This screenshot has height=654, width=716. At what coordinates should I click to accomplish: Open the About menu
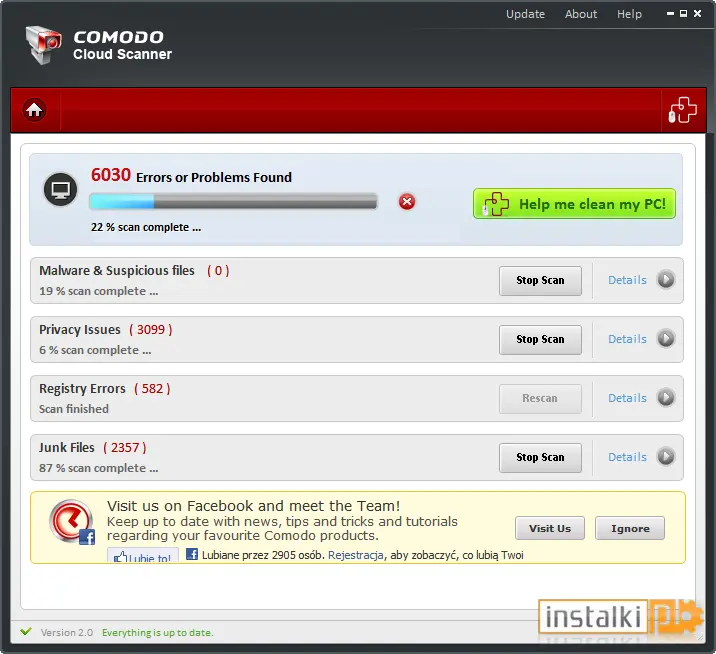[x=581, y=14]
